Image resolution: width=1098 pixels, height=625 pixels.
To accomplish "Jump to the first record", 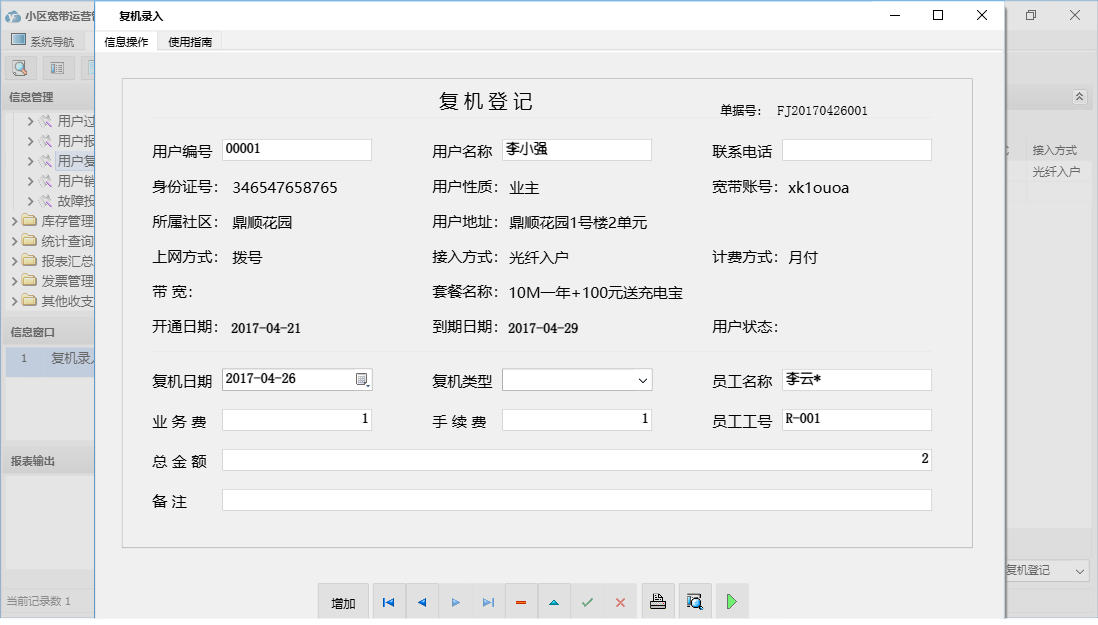I will coord(389,602).
